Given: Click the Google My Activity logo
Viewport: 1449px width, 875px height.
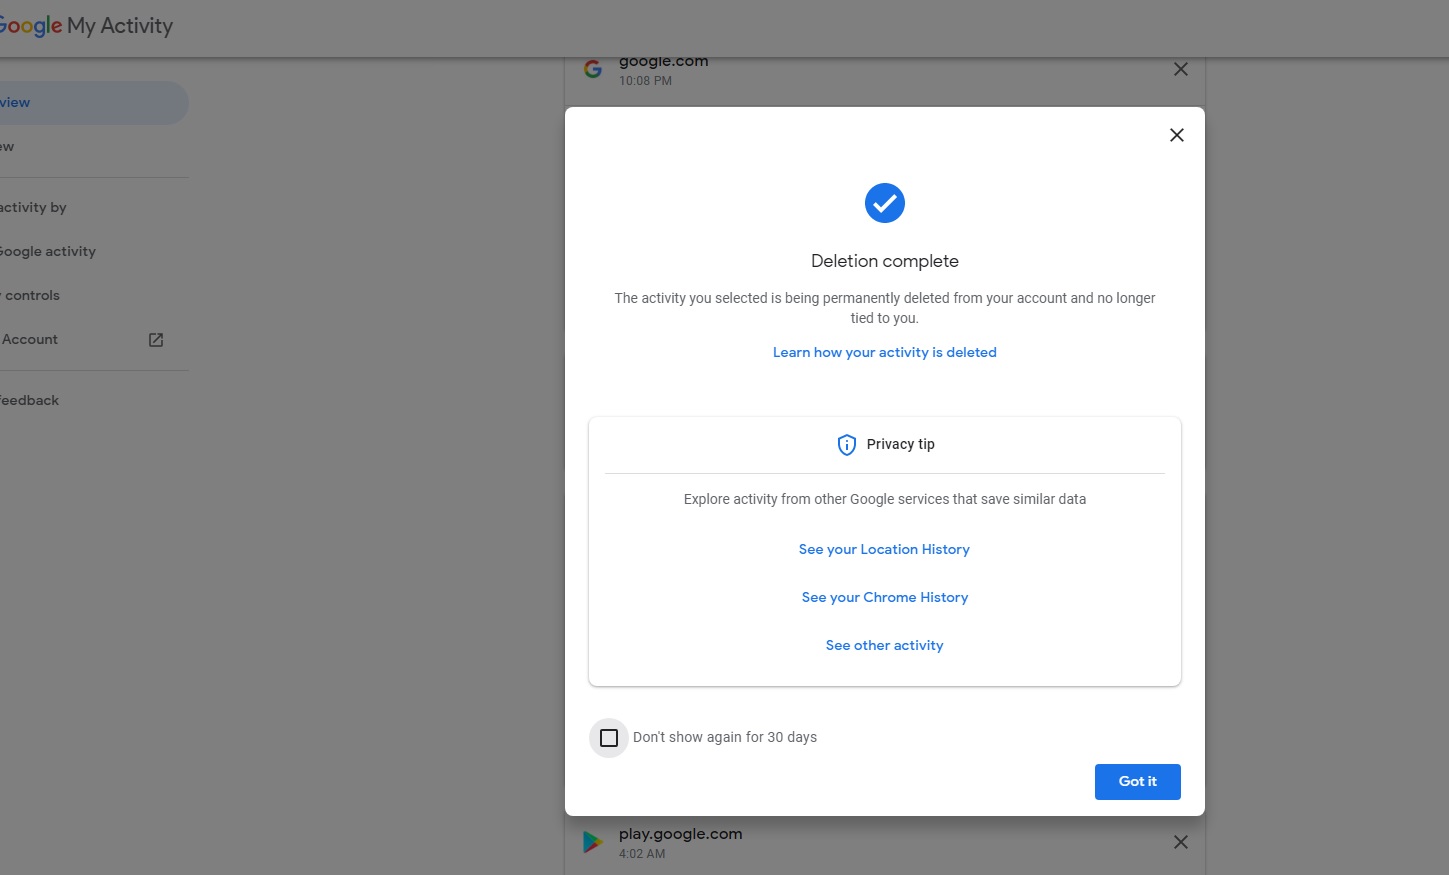Looking at the screenshot, I should 86,26.
